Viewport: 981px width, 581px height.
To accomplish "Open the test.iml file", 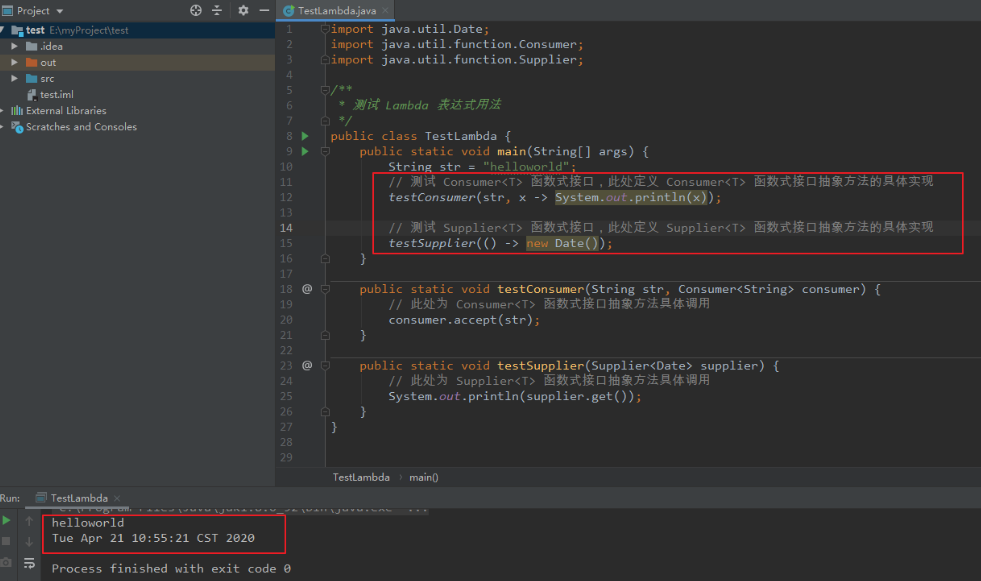I will 57,94.
